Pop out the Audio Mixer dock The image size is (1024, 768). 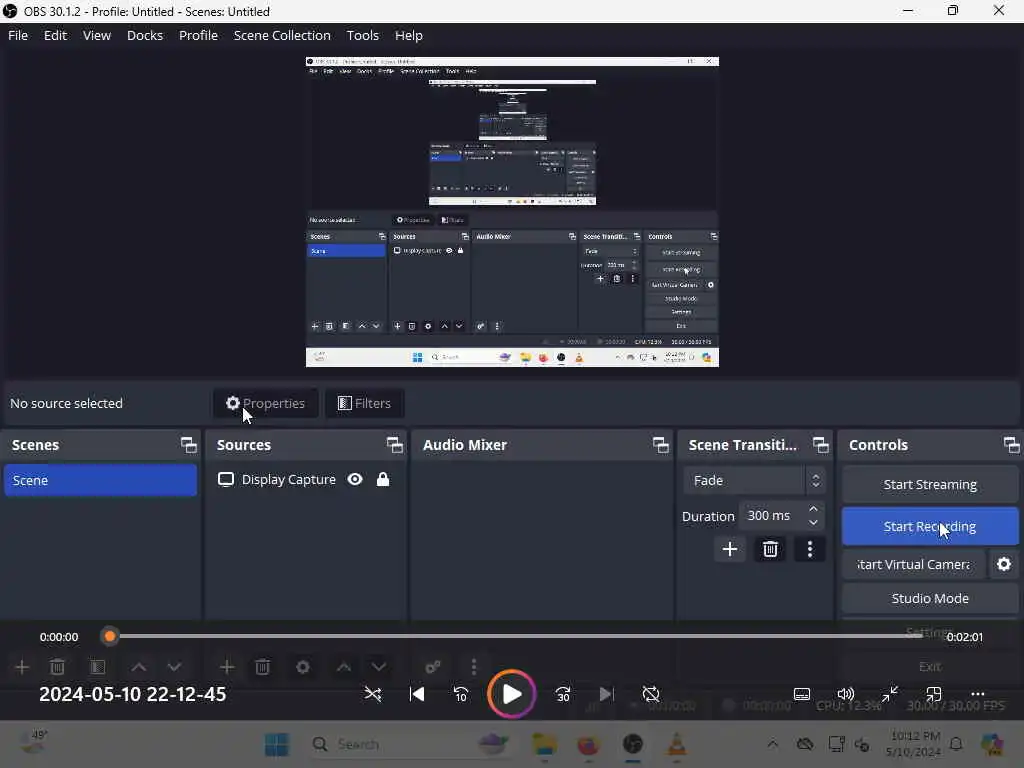click(661, 445)
